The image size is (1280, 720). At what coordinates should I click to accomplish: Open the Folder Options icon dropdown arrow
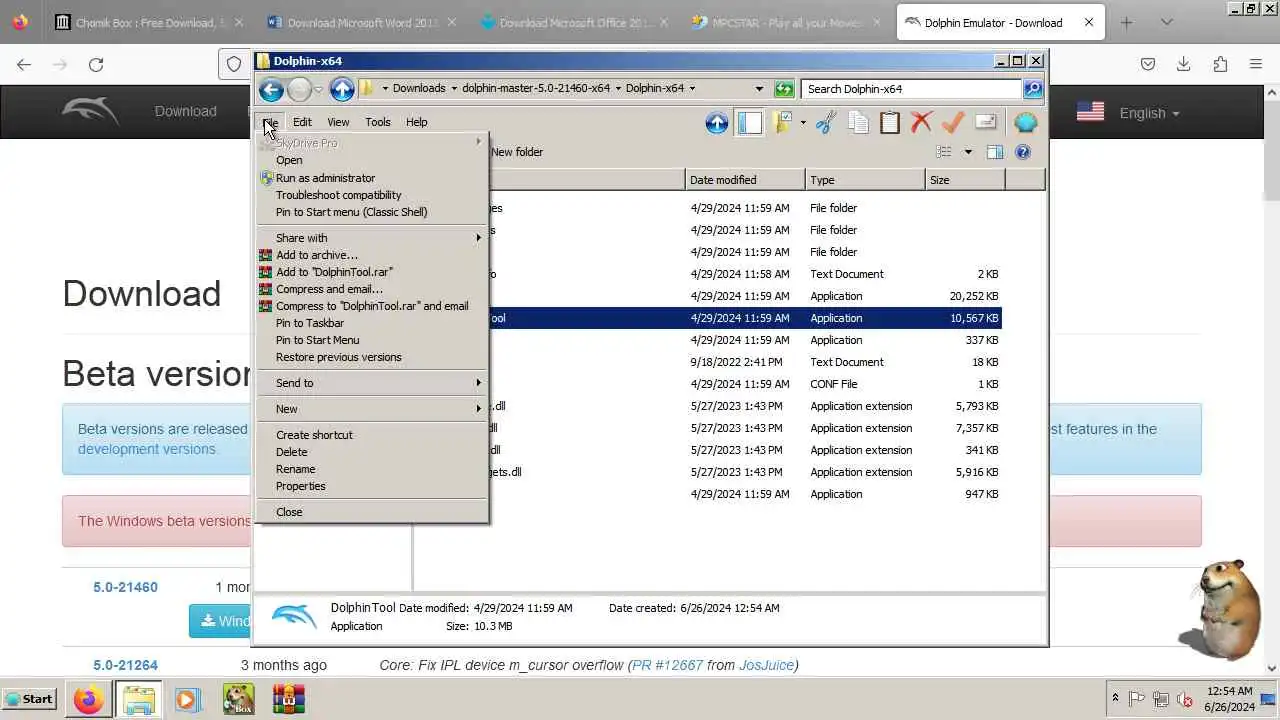pyautogui.click(x=802, y=123)
